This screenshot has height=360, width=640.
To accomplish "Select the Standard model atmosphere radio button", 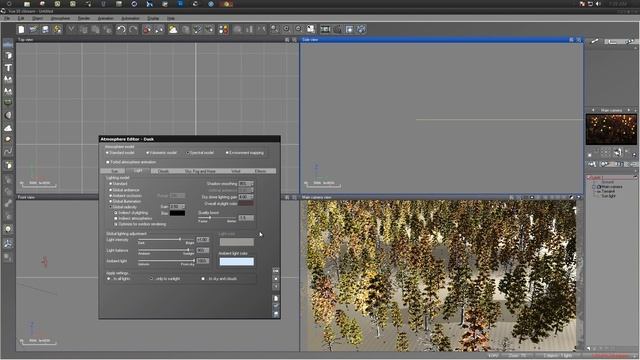I will point(107,153).
